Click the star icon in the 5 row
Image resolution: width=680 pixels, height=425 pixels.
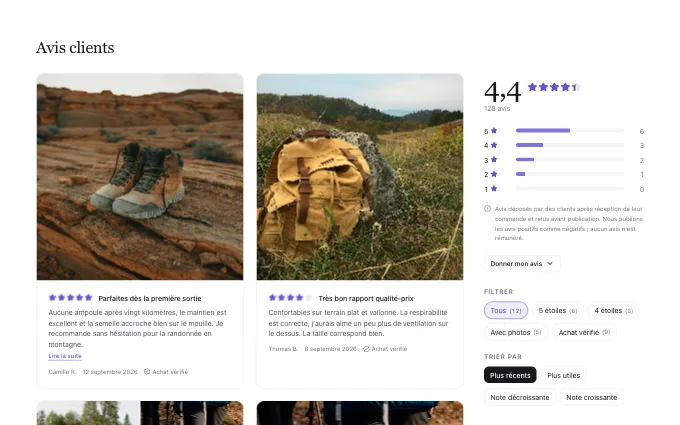tap(494, 131)
